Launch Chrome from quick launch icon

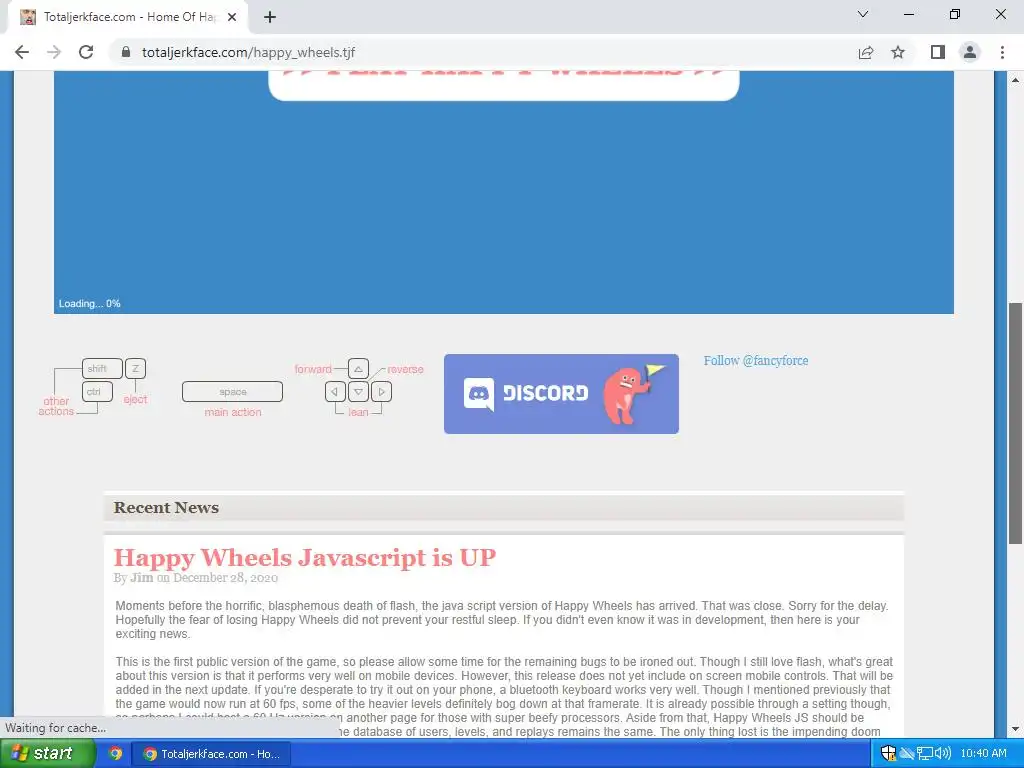tap(116, 753)
